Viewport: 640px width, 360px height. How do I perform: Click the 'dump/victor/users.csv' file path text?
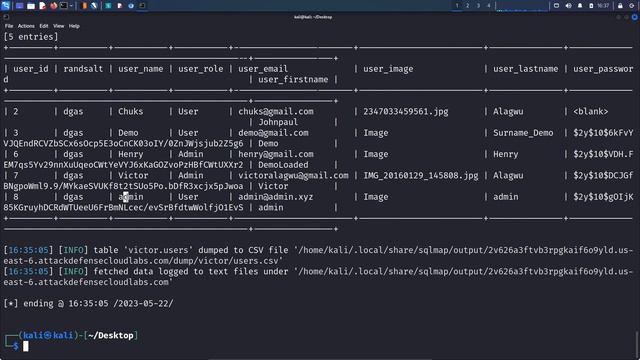point(226,260)
